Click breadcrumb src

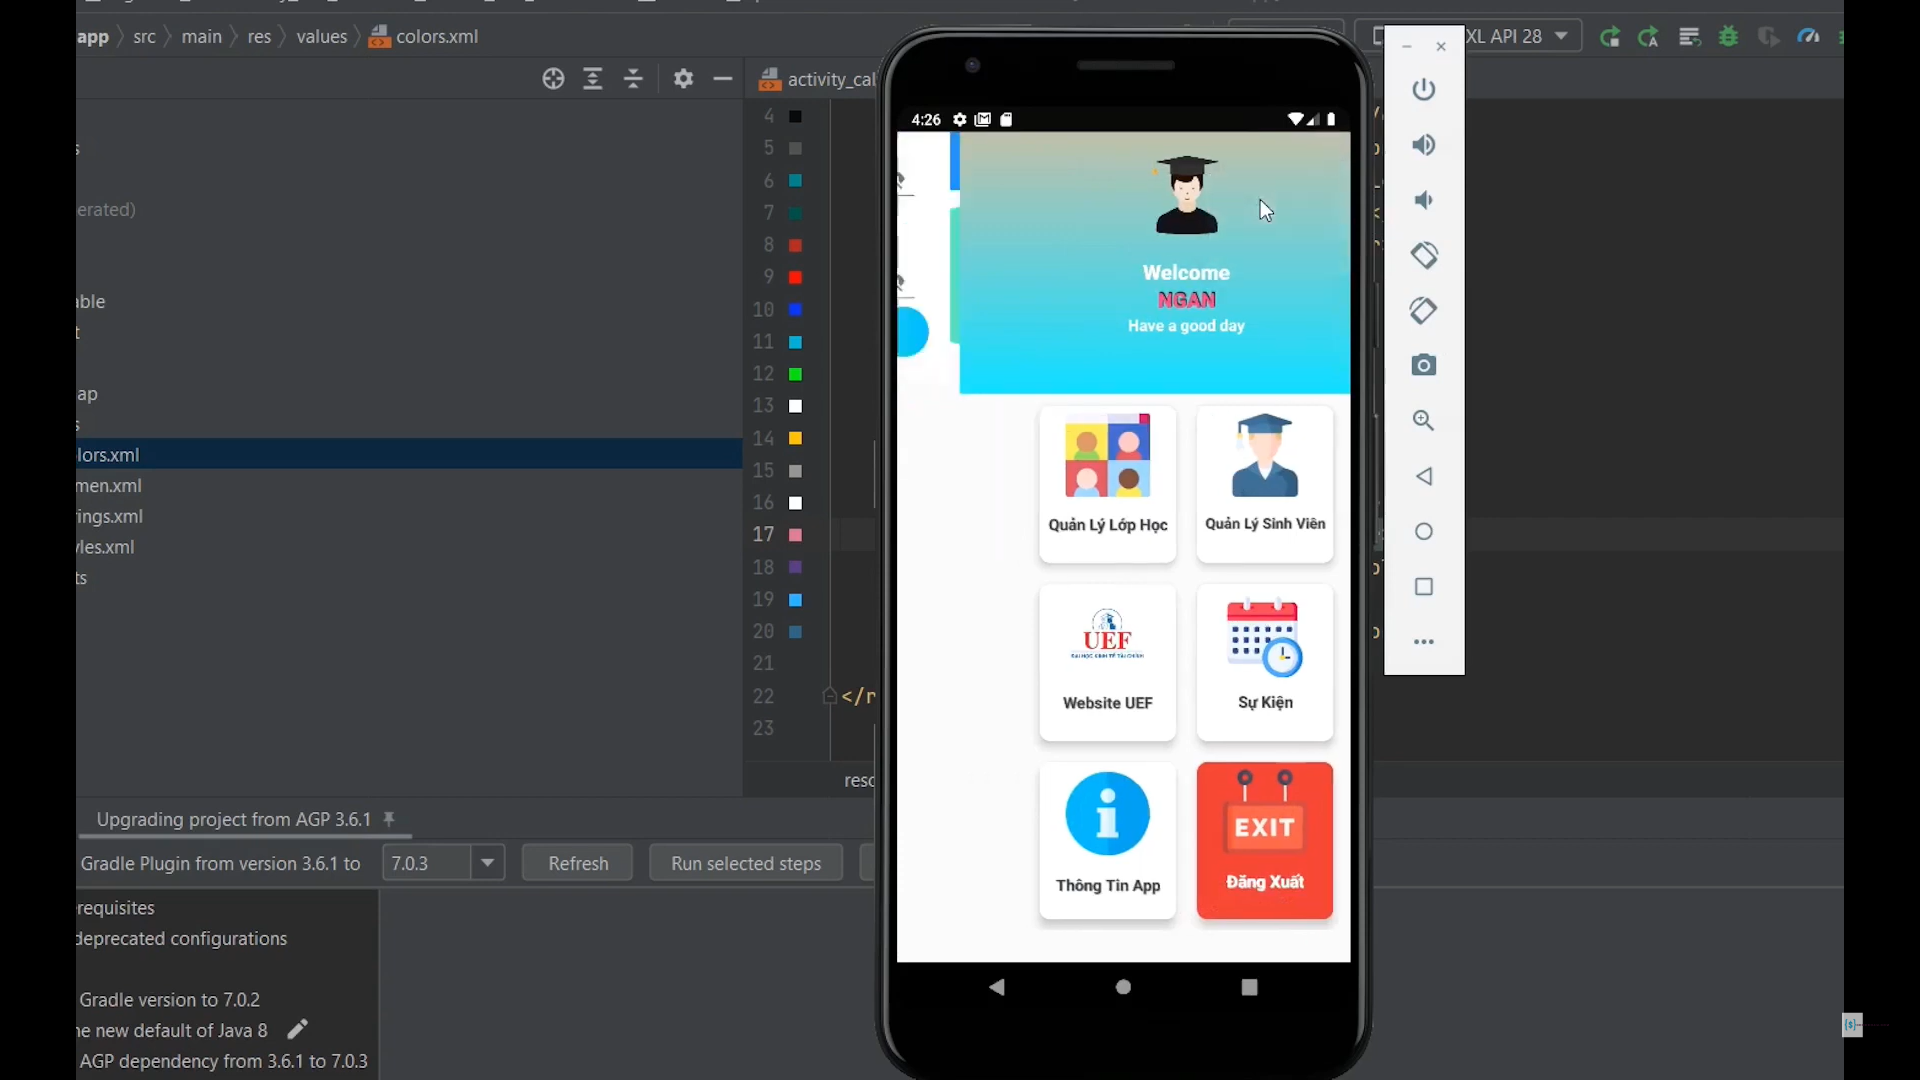(x=145, y=37)
